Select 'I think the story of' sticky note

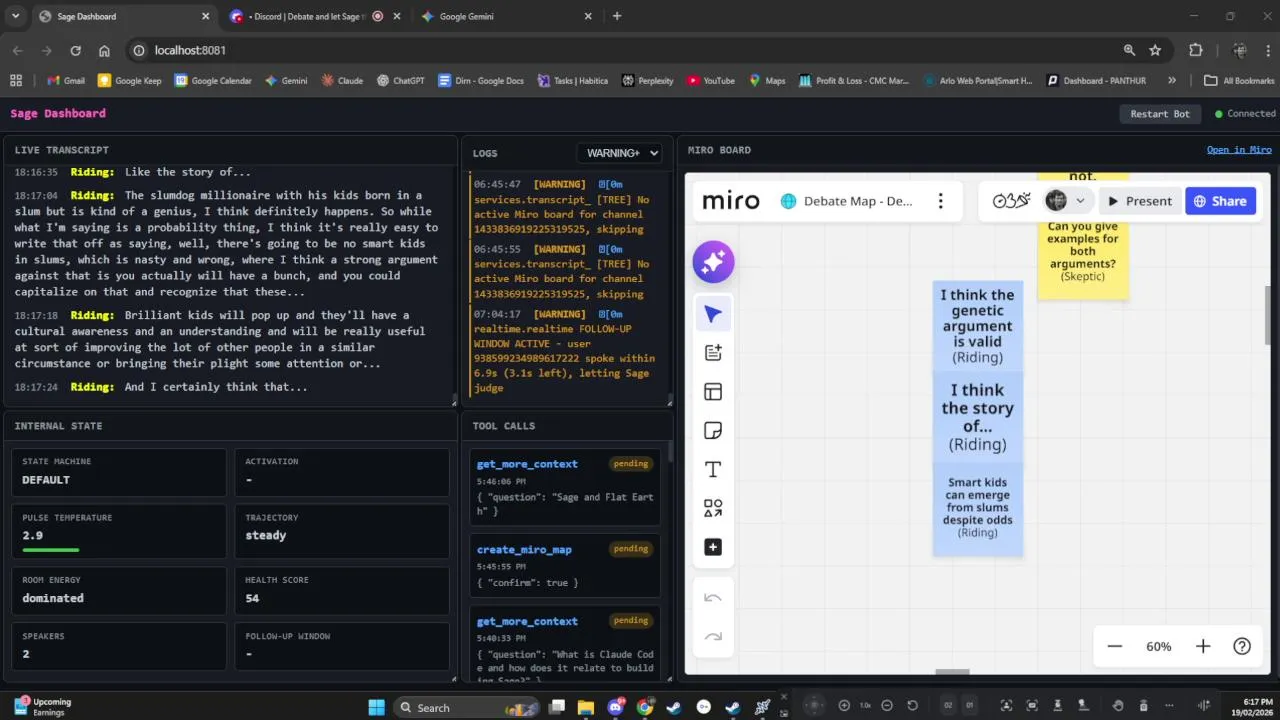(x=977, y=418)
